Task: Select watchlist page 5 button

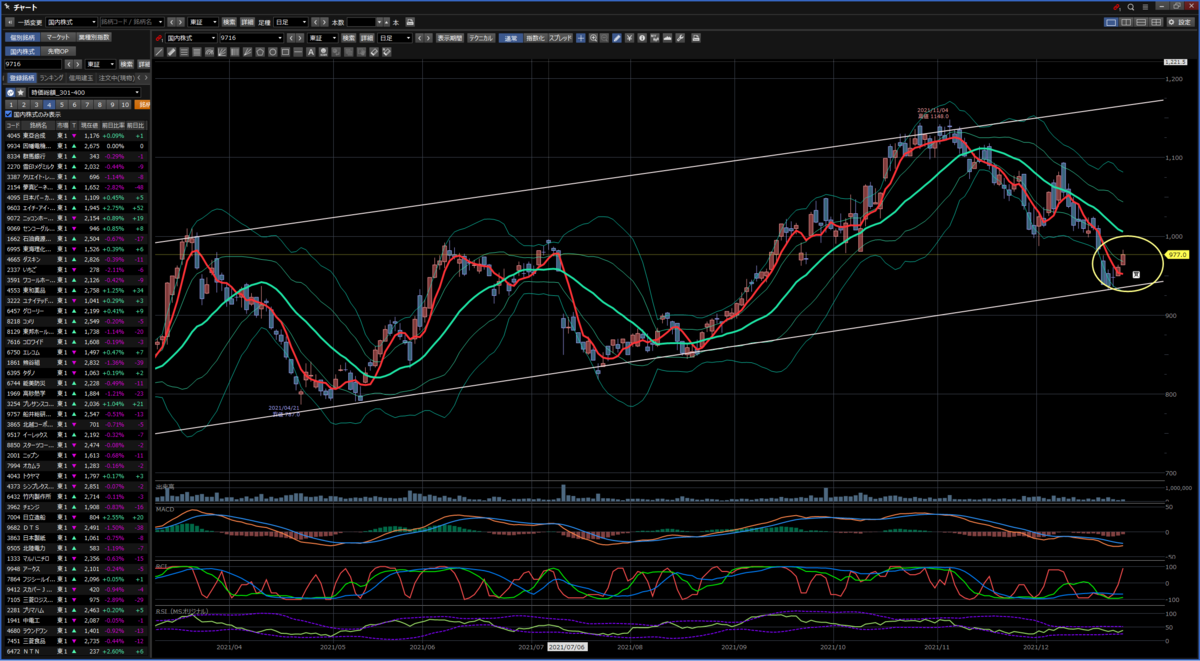Action: [x=61, y=104]
